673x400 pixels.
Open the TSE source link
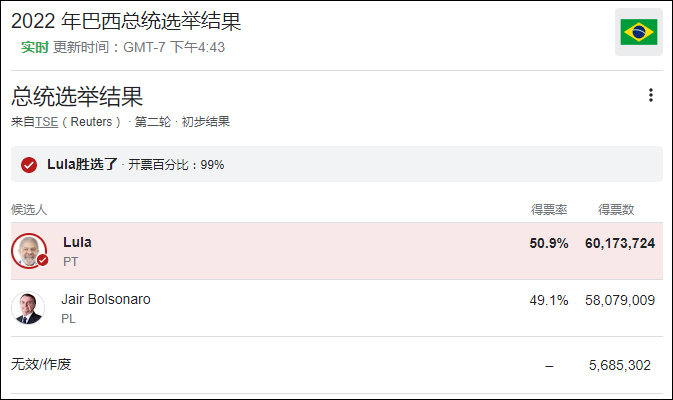click(x=46, y=122)
